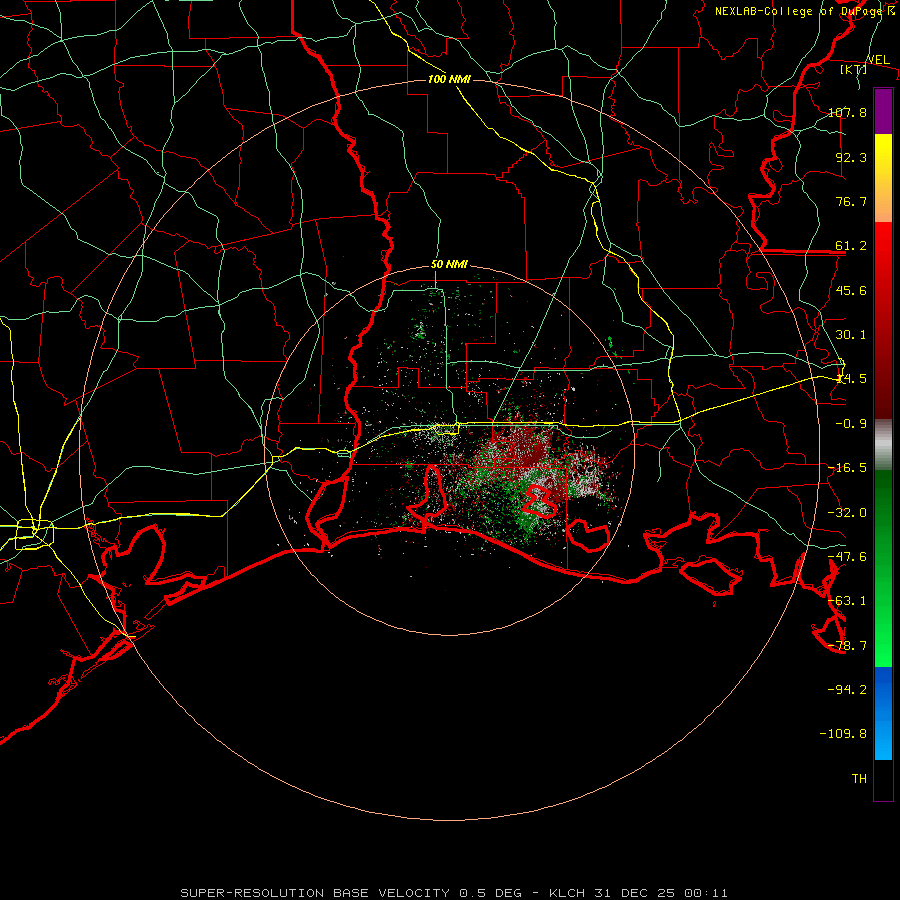Click the -78.7 legend value
This screenshot has height=900, width=900.
pos(848,646)
